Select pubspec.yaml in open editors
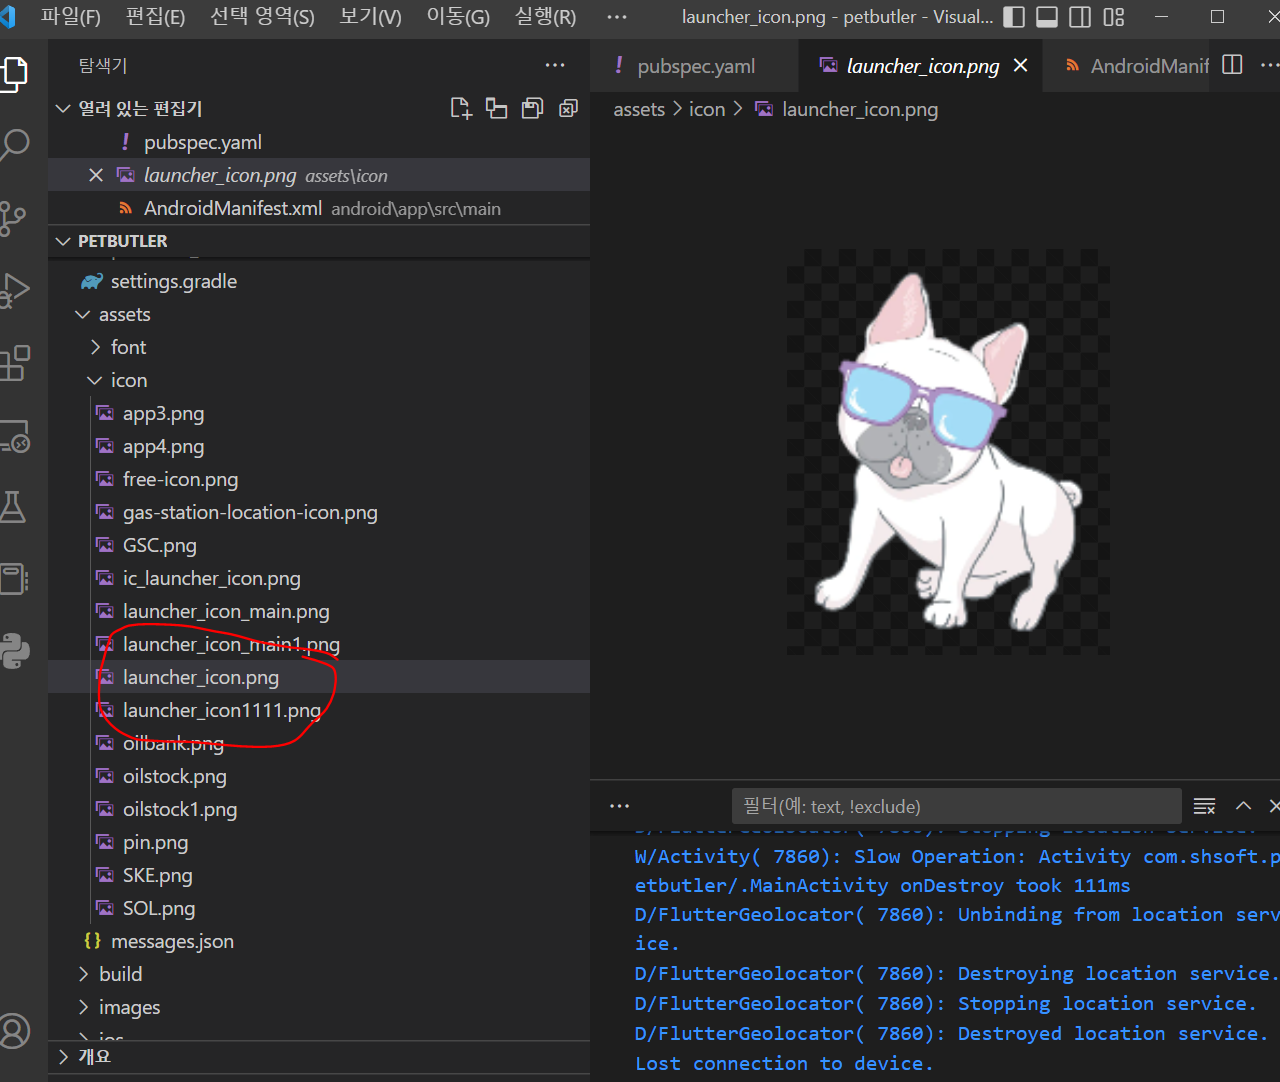Viewport: 1280px width, 1082px height. (319, 142)
